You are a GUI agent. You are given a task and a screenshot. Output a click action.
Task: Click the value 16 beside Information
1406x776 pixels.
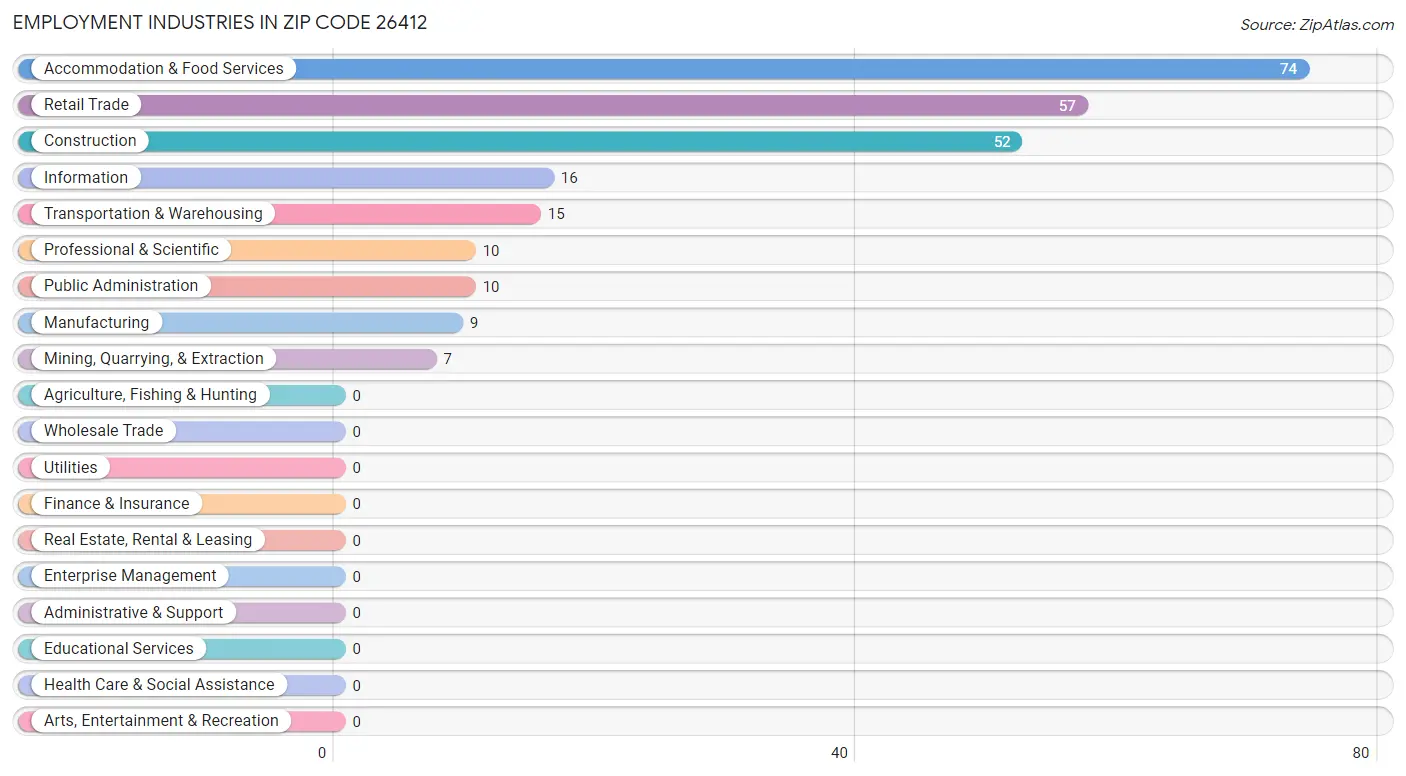(569, 178)
